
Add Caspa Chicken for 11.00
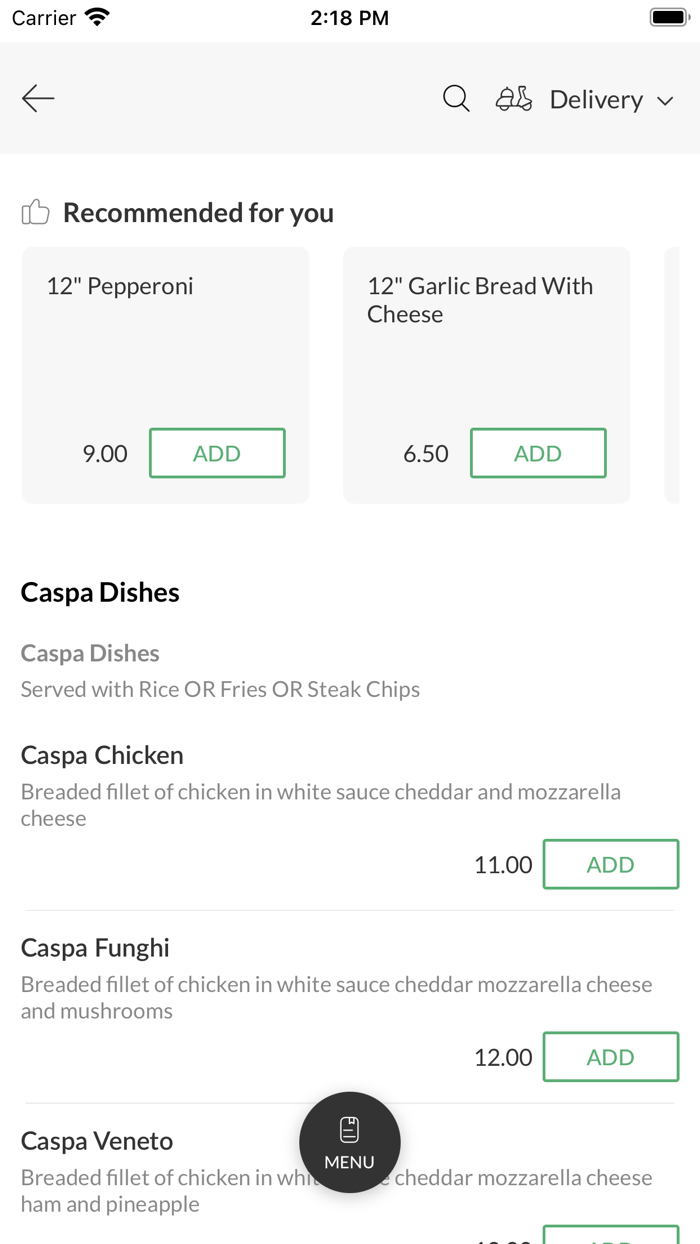611,864
